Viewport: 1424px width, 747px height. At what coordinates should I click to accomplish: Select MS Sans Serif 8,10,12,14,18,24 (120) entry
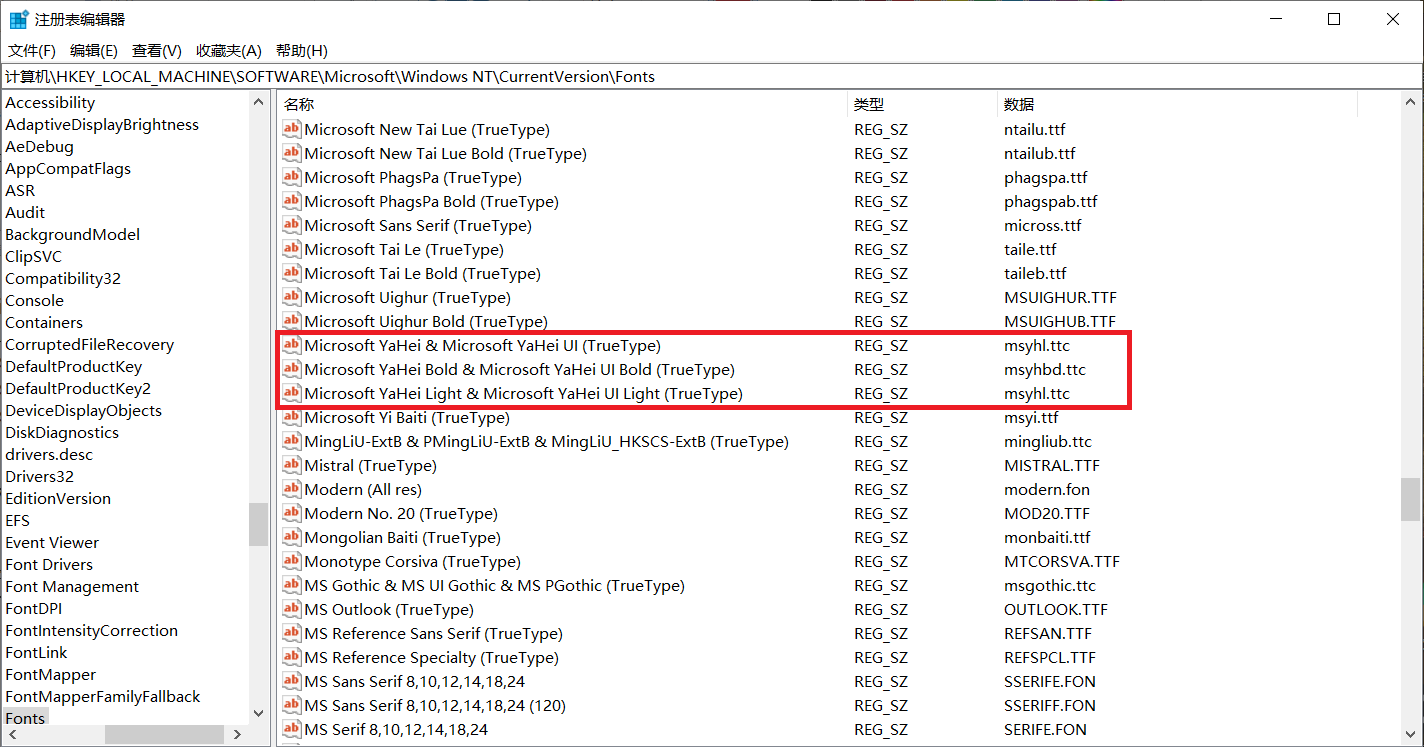coord(435,705)
